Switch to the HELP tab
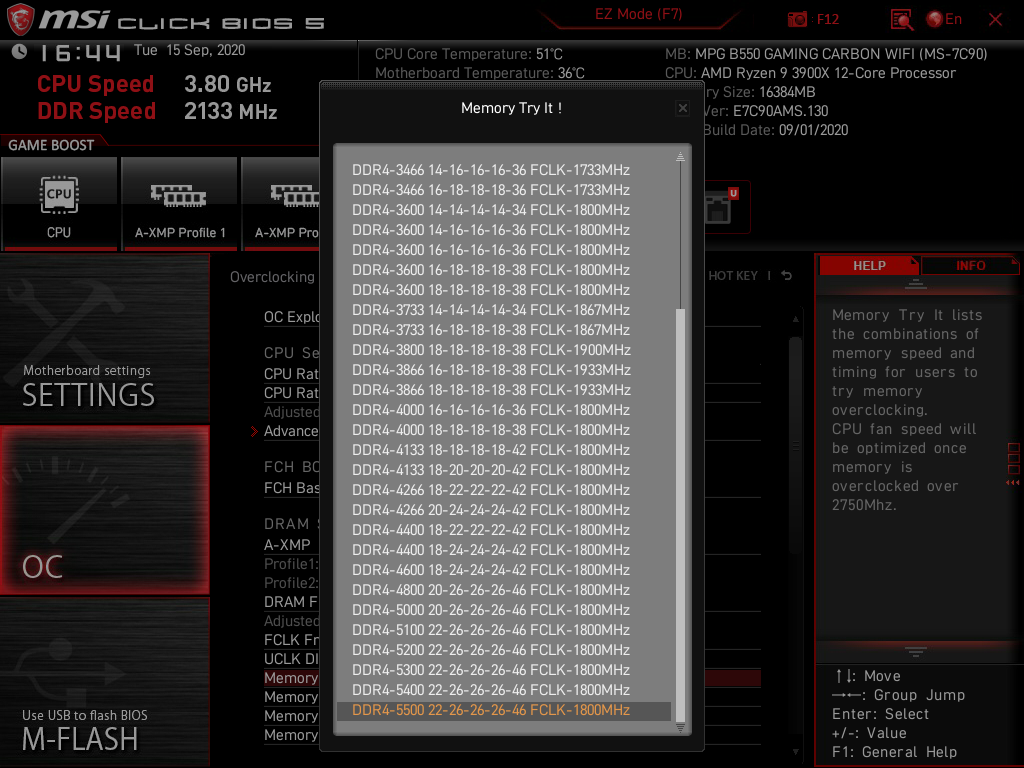This screenshot has height=768, width=1024. (869, 266)
